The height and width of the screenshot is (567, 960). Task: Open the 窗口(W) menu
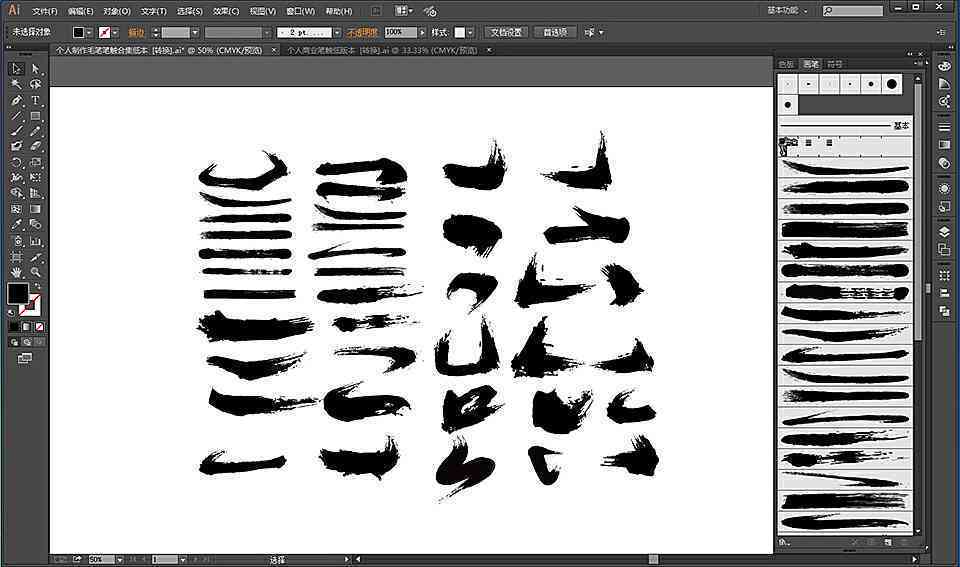[x=299, y=11]
